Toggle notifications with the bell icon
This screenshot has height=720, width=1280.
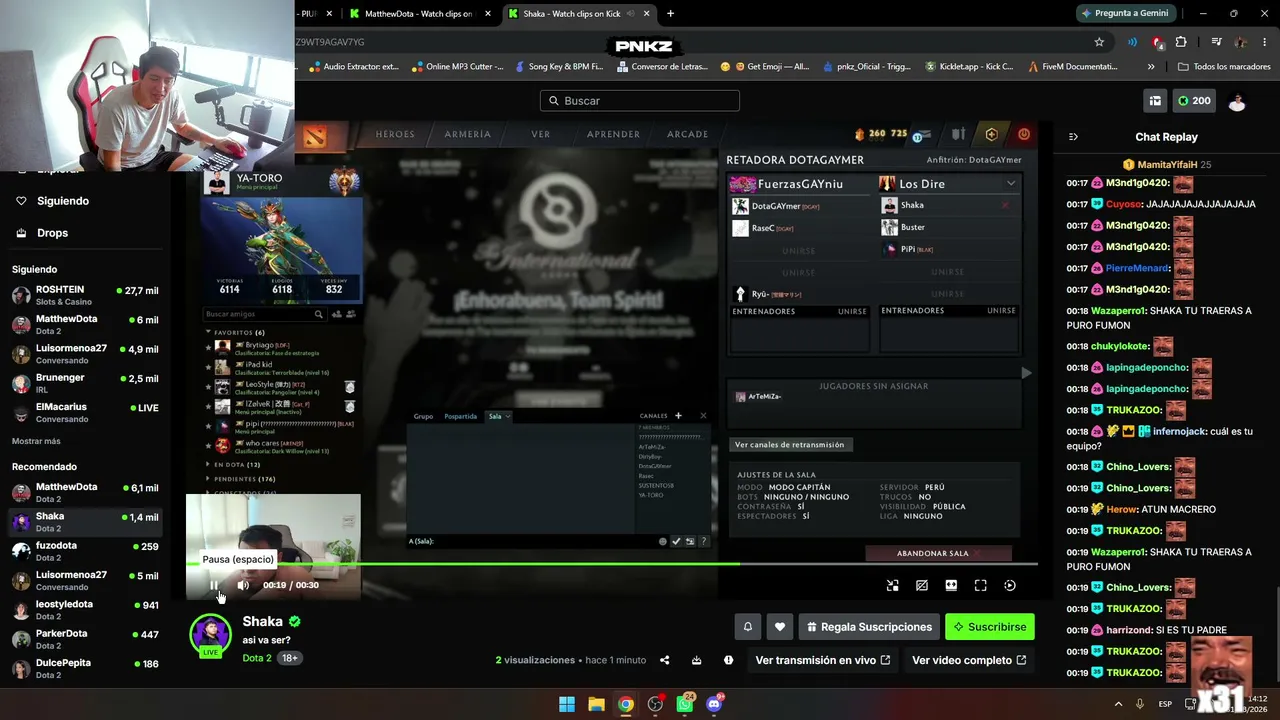click(x=747, y=627)
